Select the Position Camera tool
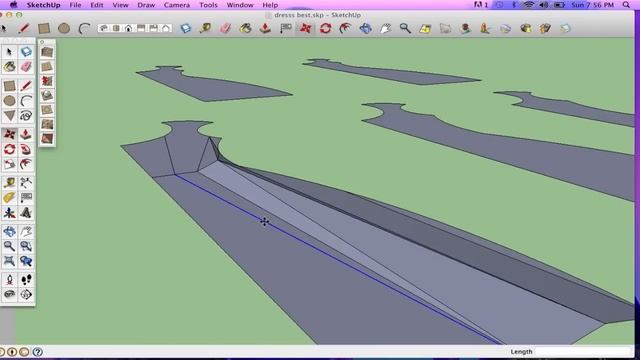This screenshot has height=360, width=640. click(x=9, y=280)
